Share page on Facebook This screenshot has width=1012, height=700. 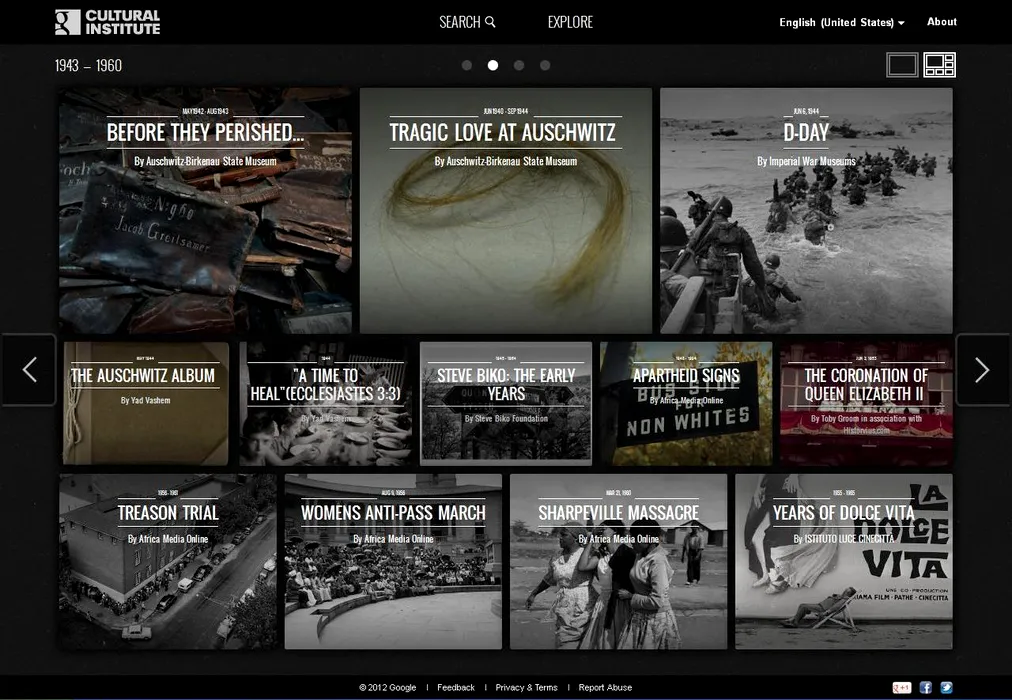pyautogui.click(x=926, y=688)
